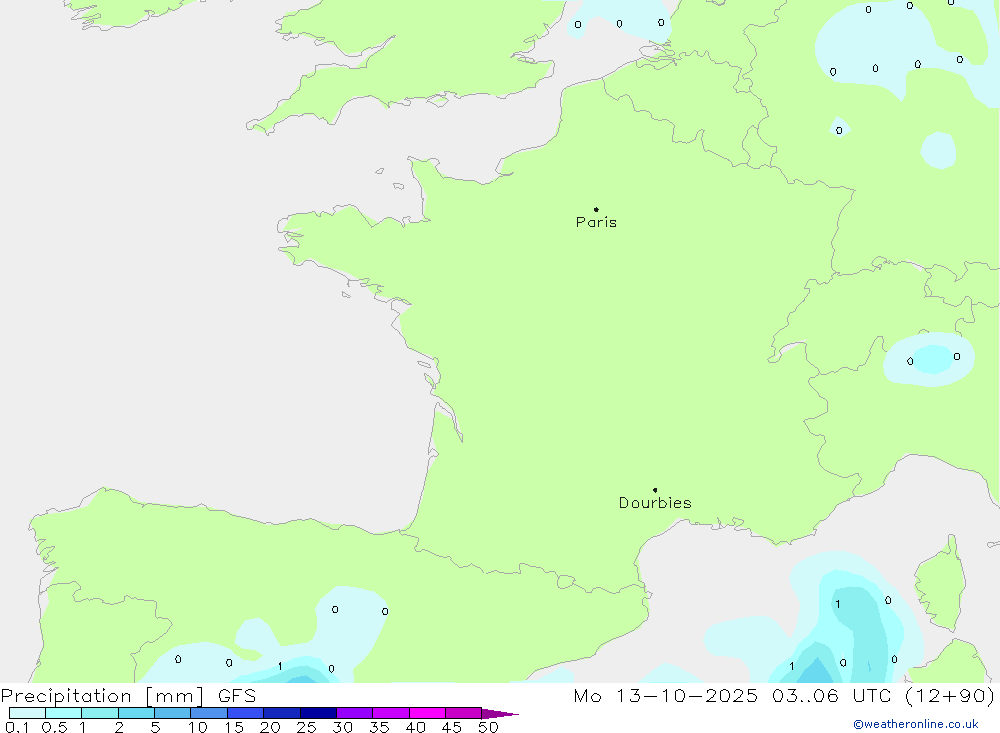The width and height of the screenshot is (1000, 733).
Task: Click the legend value 10
Action: point(198,727)
